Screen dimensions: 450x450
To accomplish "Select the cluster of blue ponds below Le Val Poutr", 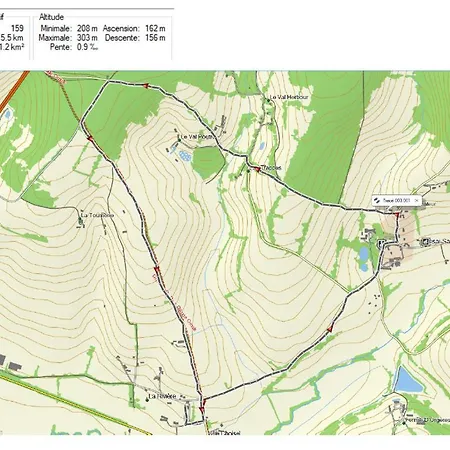I will (x=185, y=156).
